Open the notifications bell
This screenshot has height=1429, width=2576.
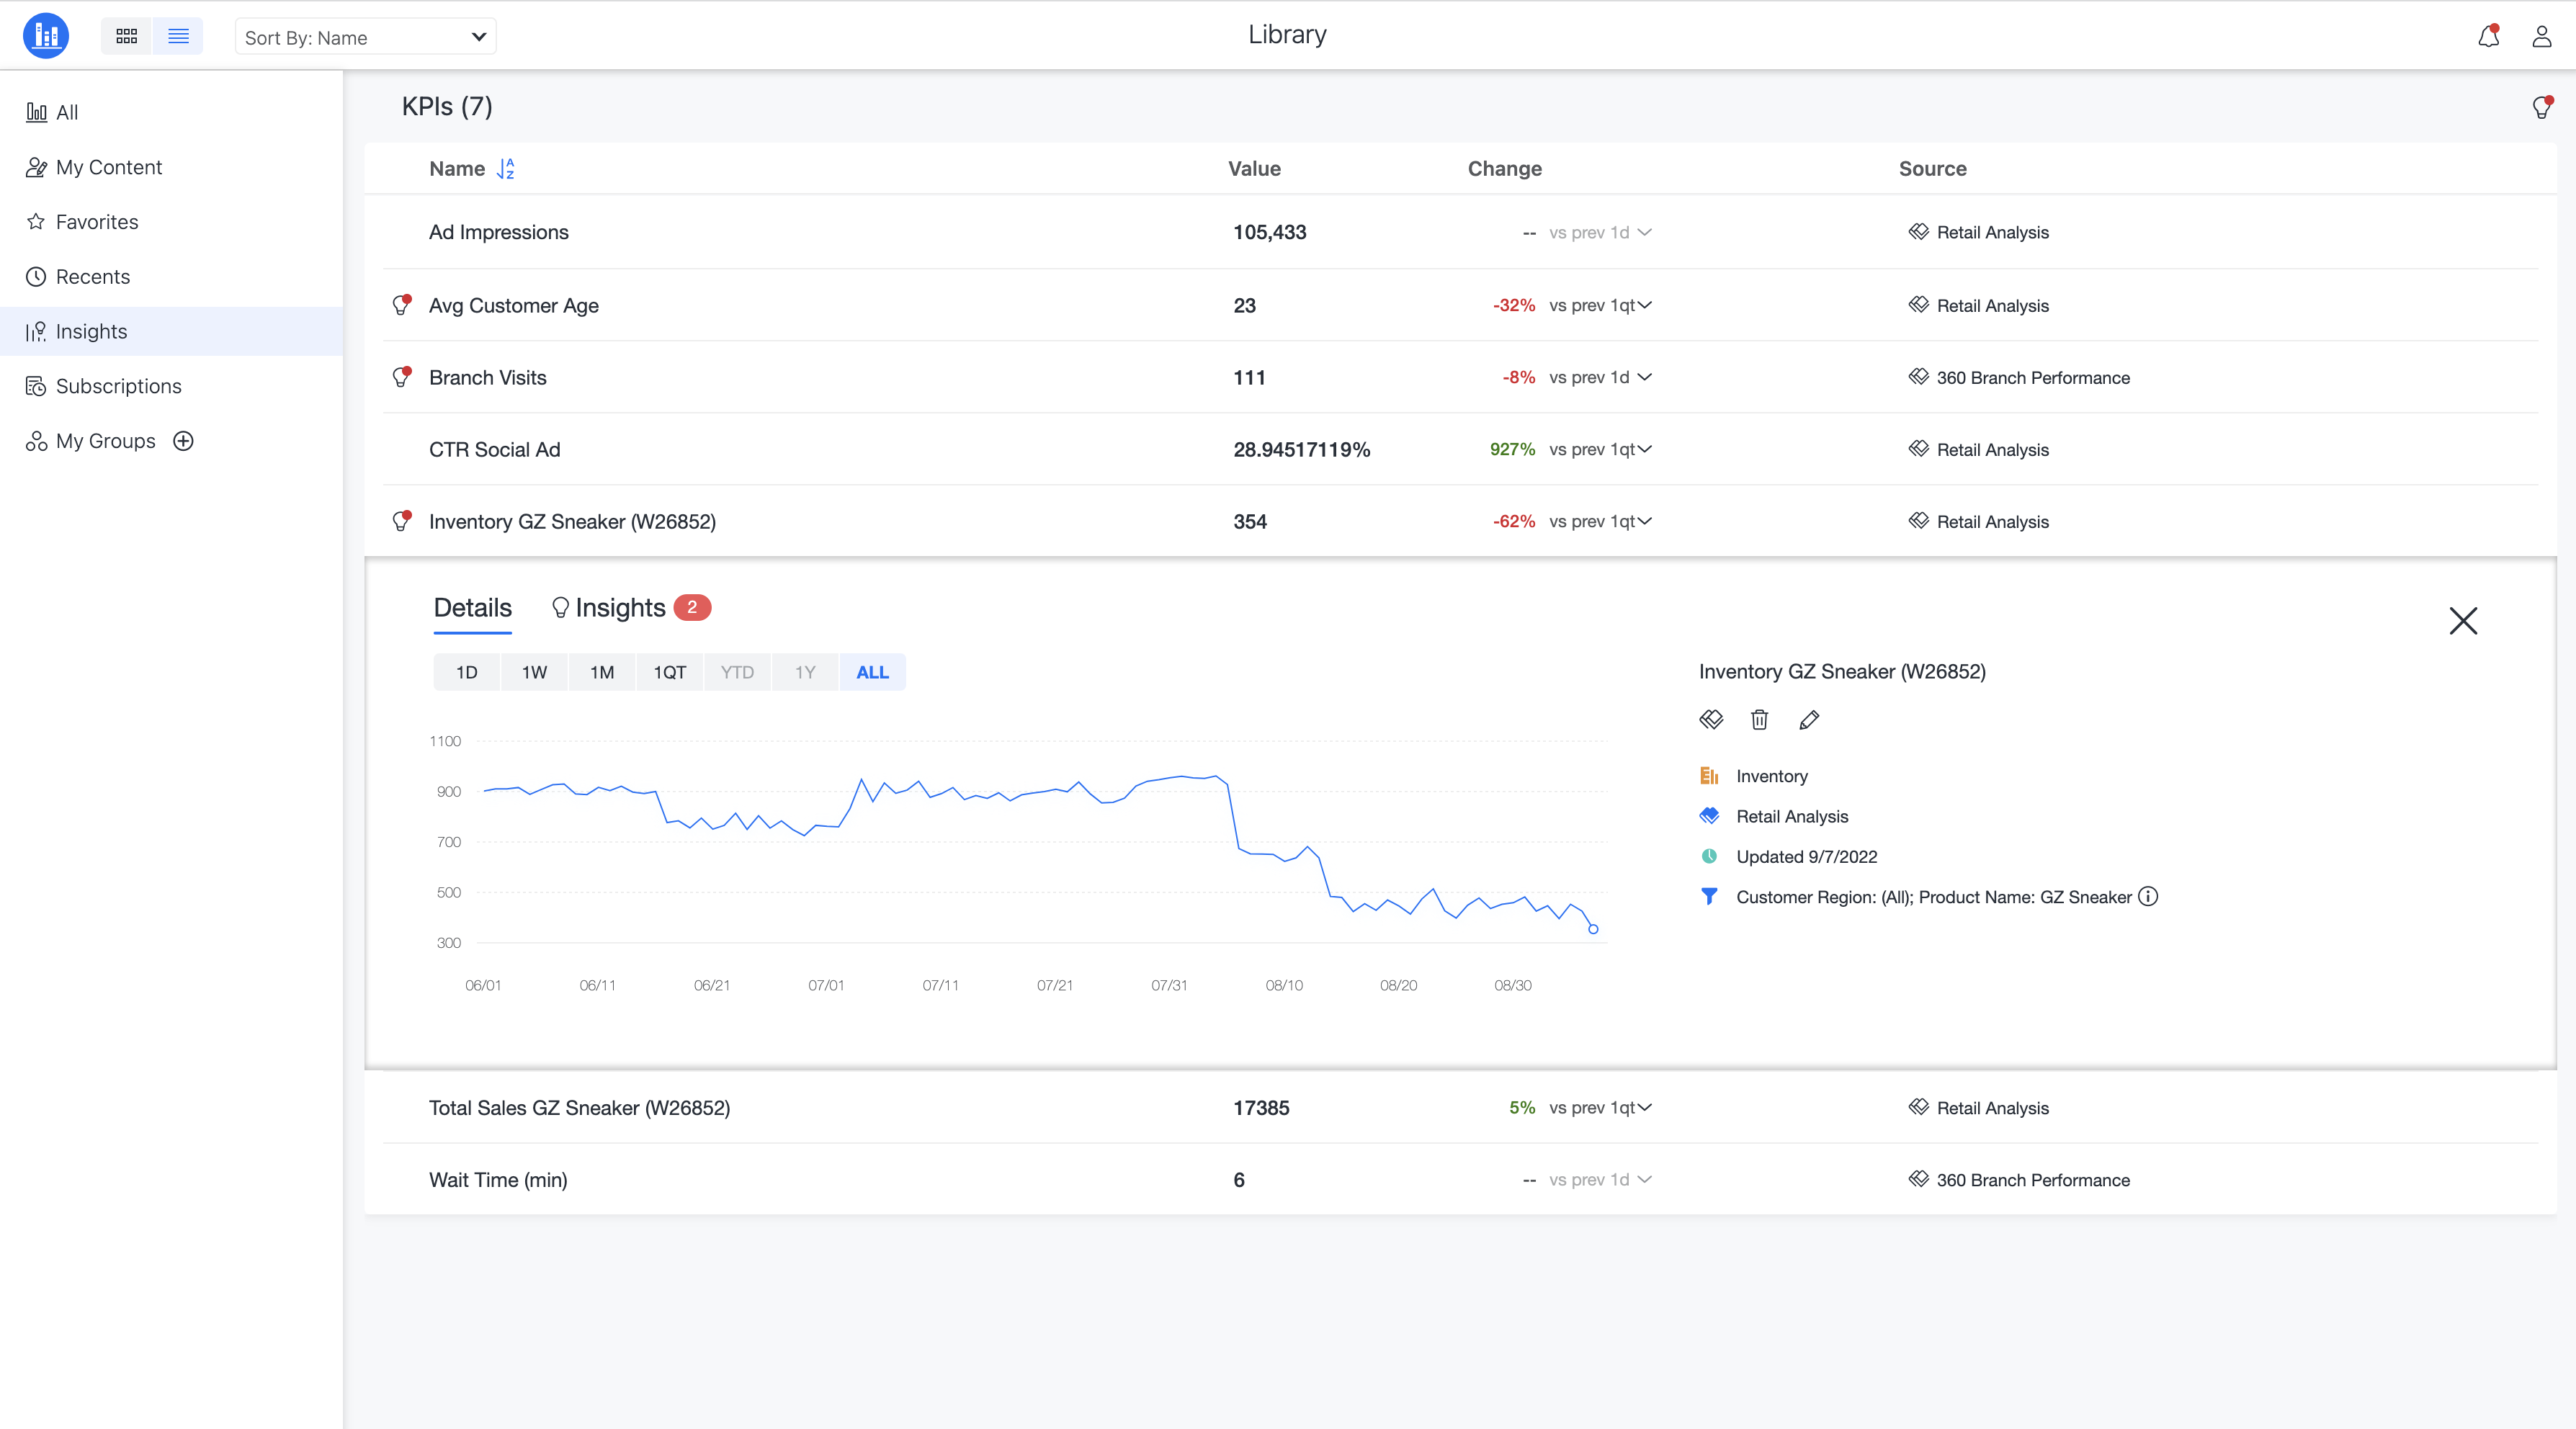(2488, 37)
